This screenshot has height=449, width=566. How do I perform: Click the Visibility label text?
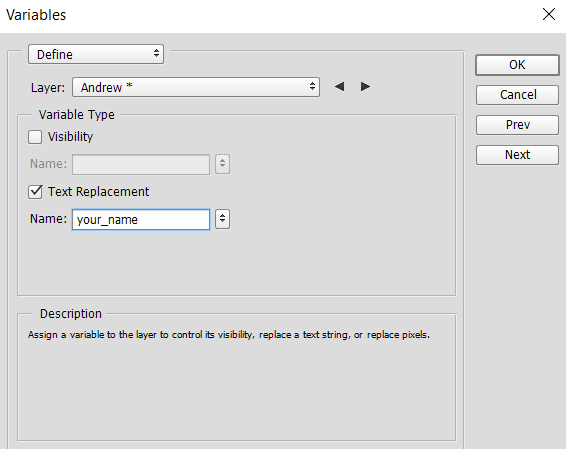(70, 137)
